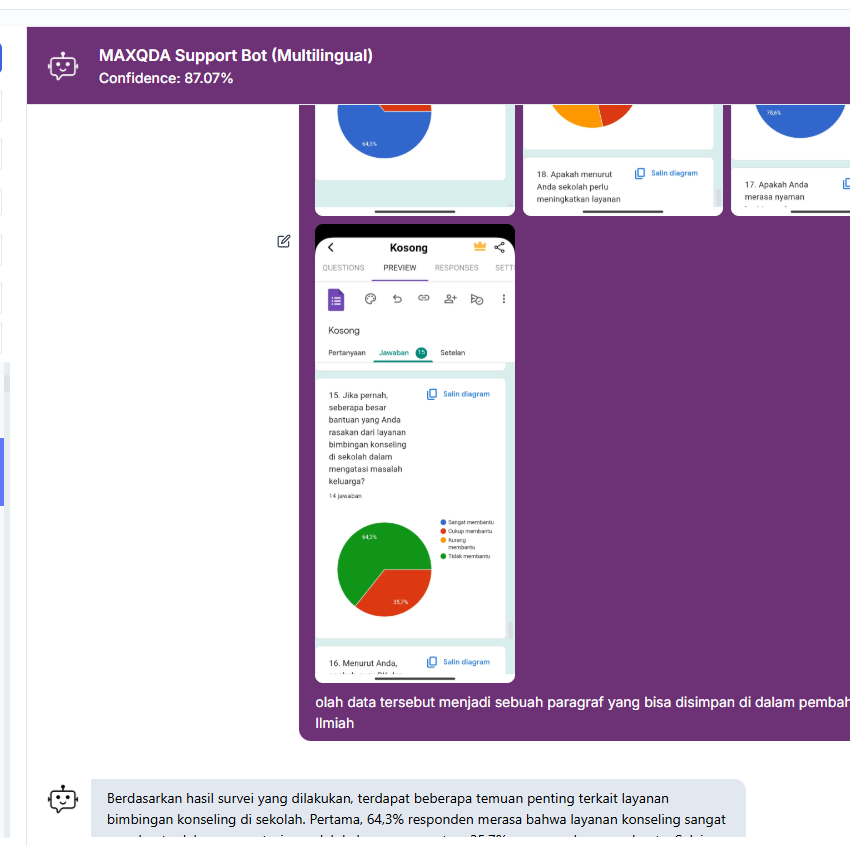This screenshot has width=850, height=846.
Task: Open the three-dot more options menu
Action: (x=504, y=299)
